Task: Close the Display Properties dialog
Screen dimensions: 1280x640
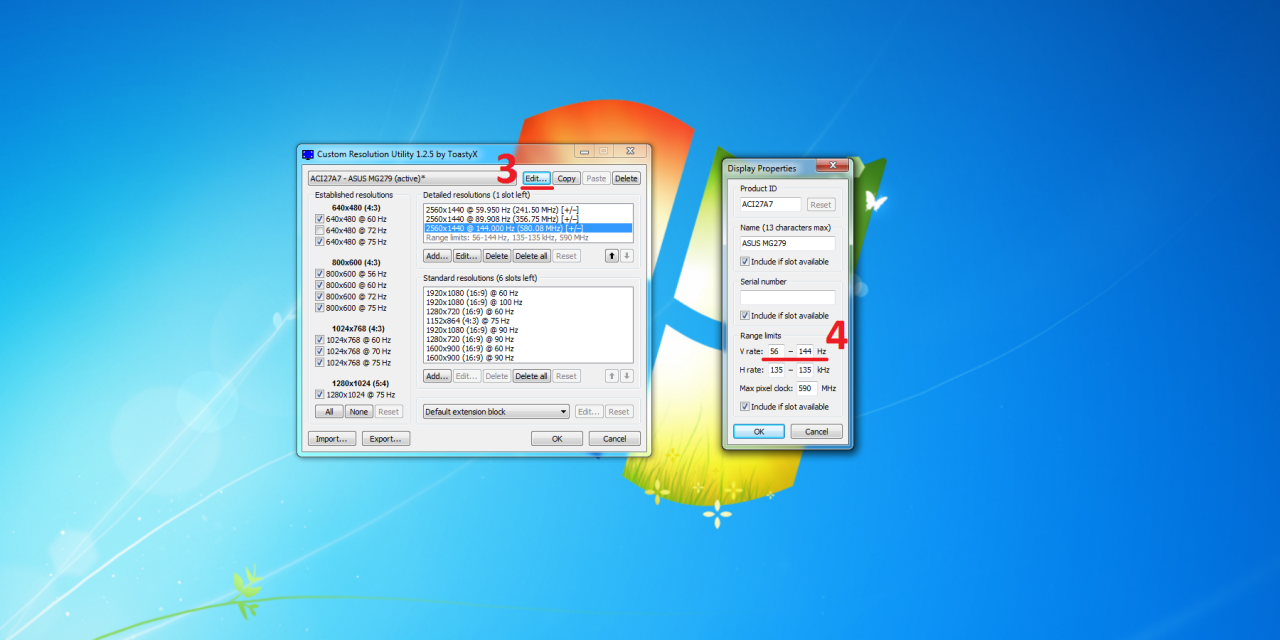Action: (832, 167)
